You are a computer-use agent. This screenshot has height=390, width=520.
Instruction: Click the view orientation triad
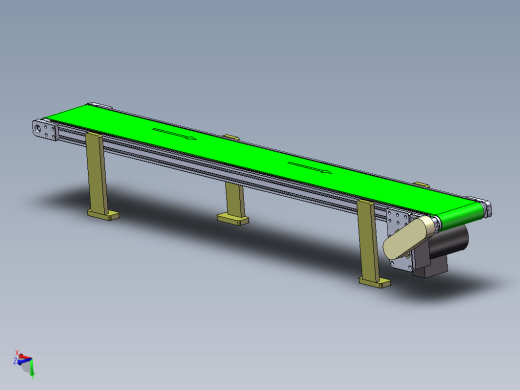(x=24, y=364)
